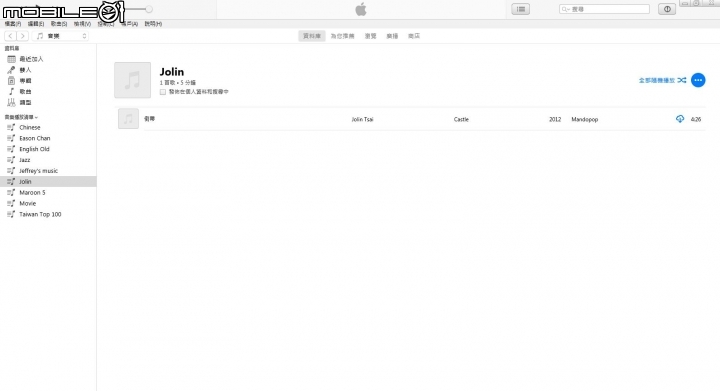Go forward with the right arrow button
The image size is (720, 391).
(x=22, y=36)
